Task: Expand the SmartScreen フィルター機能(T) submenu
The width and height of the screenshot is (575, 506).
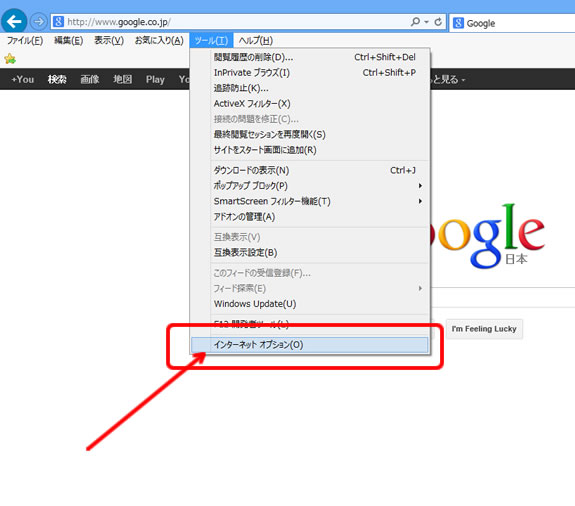Action: click(x=420, y=201)
